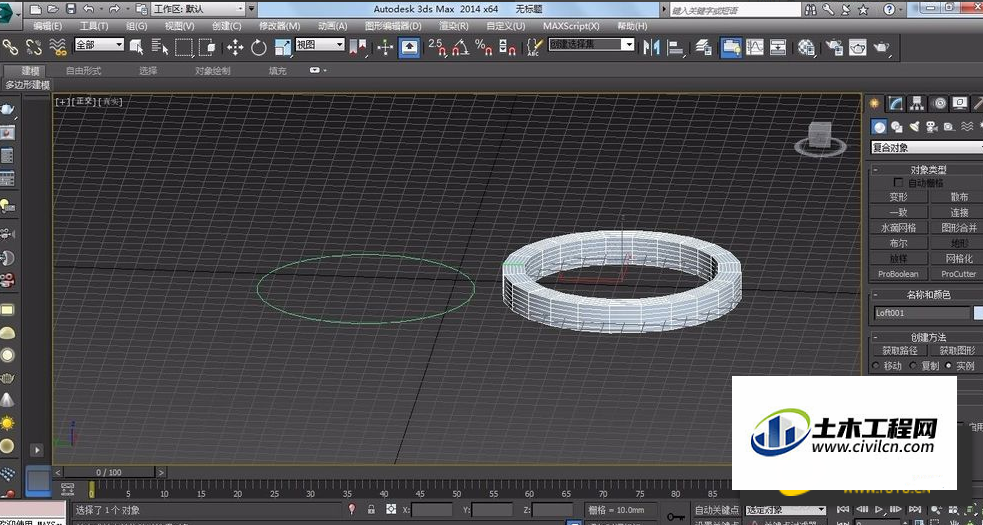Click the 获取图形 button

[957, 351]
